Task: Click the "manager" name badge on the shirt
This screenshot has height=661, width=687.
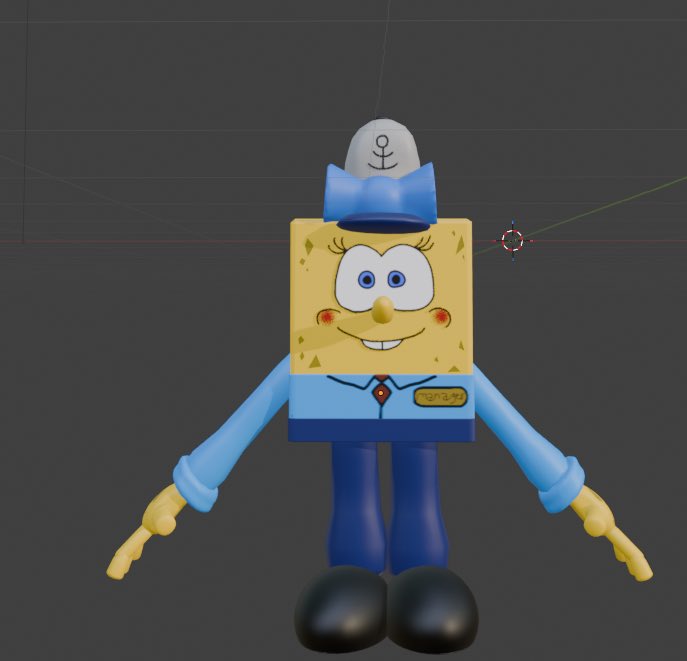Action: 440,397
